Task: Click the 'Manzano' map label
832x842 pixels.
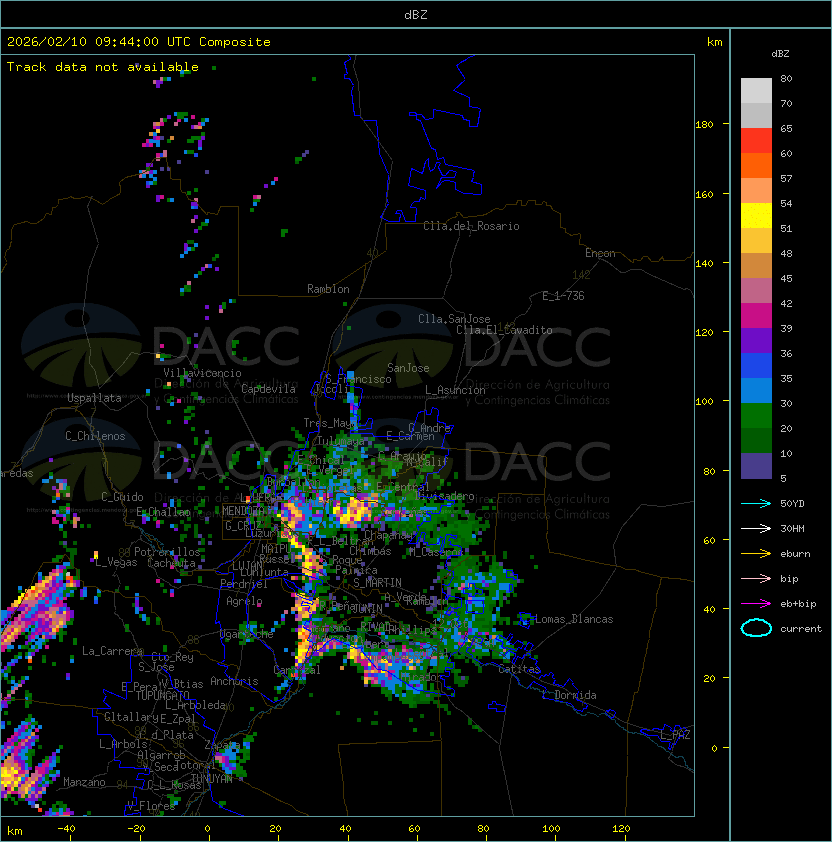Action: pos(84,782)
